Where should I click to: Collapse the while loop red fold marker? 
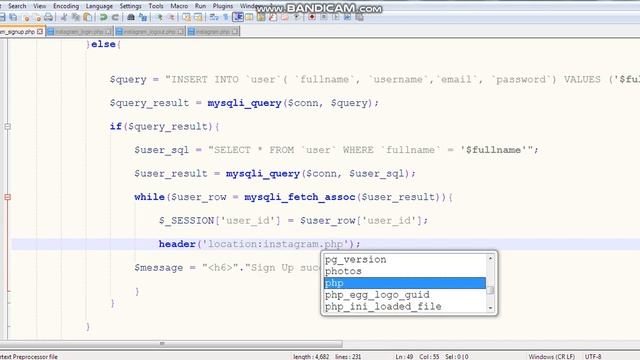point(7,197)
